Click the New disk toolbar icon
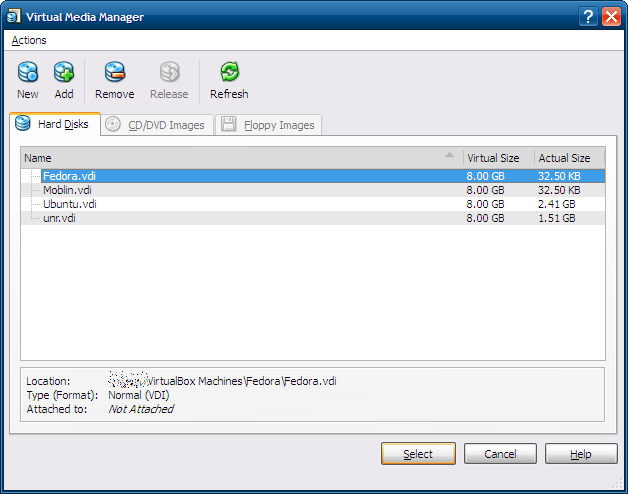This screenshot has width=628, height=494. point(28,72)
